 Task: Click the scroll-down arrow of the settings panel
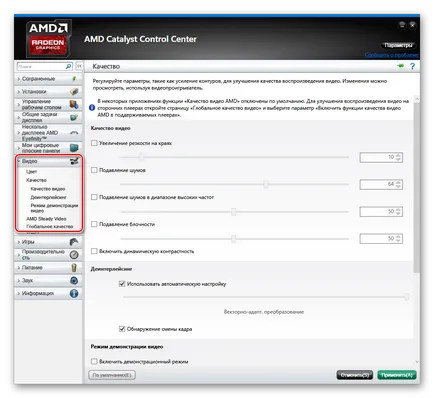click(417, 362)
